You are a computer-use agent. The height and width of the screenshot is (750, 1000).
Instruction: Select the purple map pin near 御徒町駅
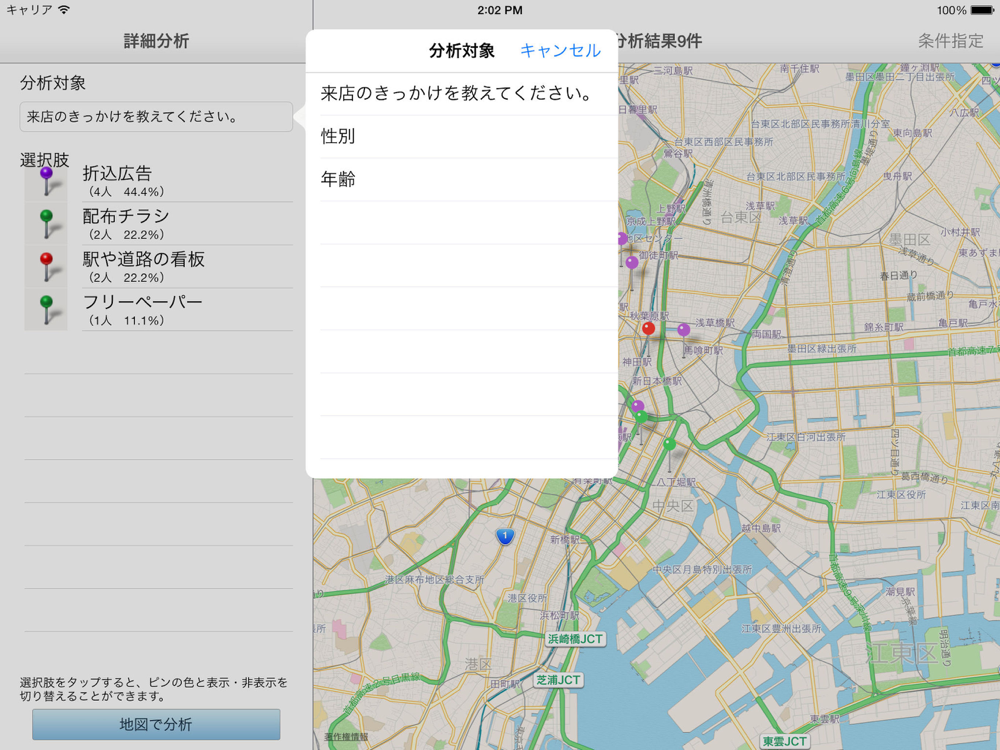click(x=632, y=263)
